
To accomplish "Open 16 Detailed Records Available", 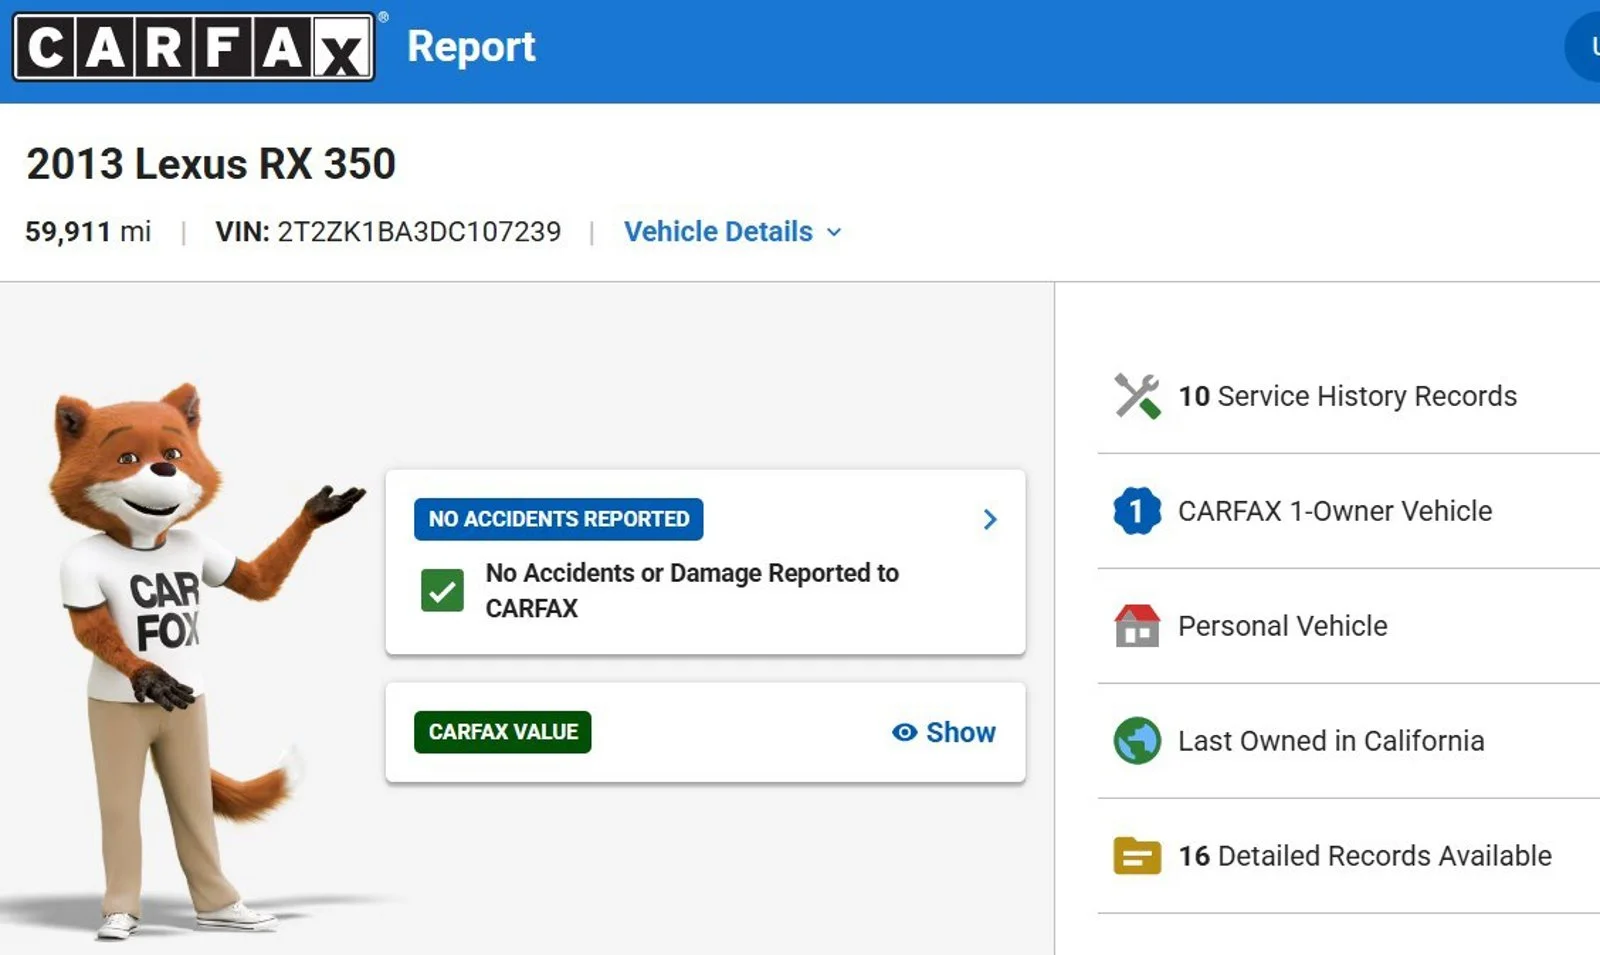I will tap(1365, 856).
